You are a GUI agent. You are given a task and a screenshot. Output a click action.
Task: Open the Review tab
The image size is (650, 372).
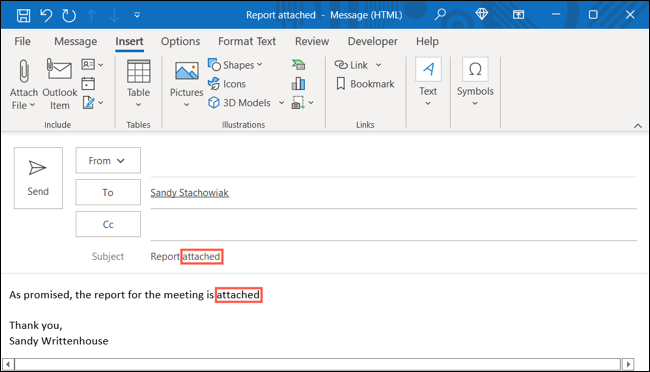coord(312,41)
